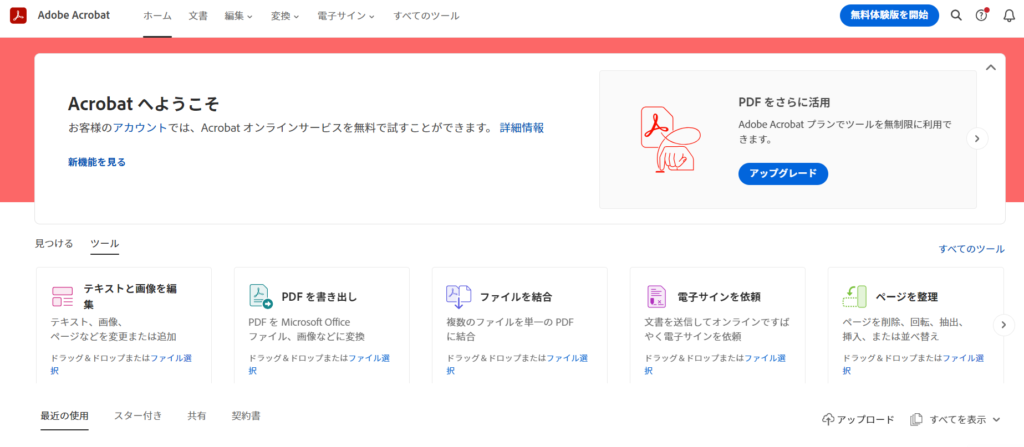The width and height of the screenshot is (1024, 447).
Task: Select the ツール tab
Action: (104, 243)
